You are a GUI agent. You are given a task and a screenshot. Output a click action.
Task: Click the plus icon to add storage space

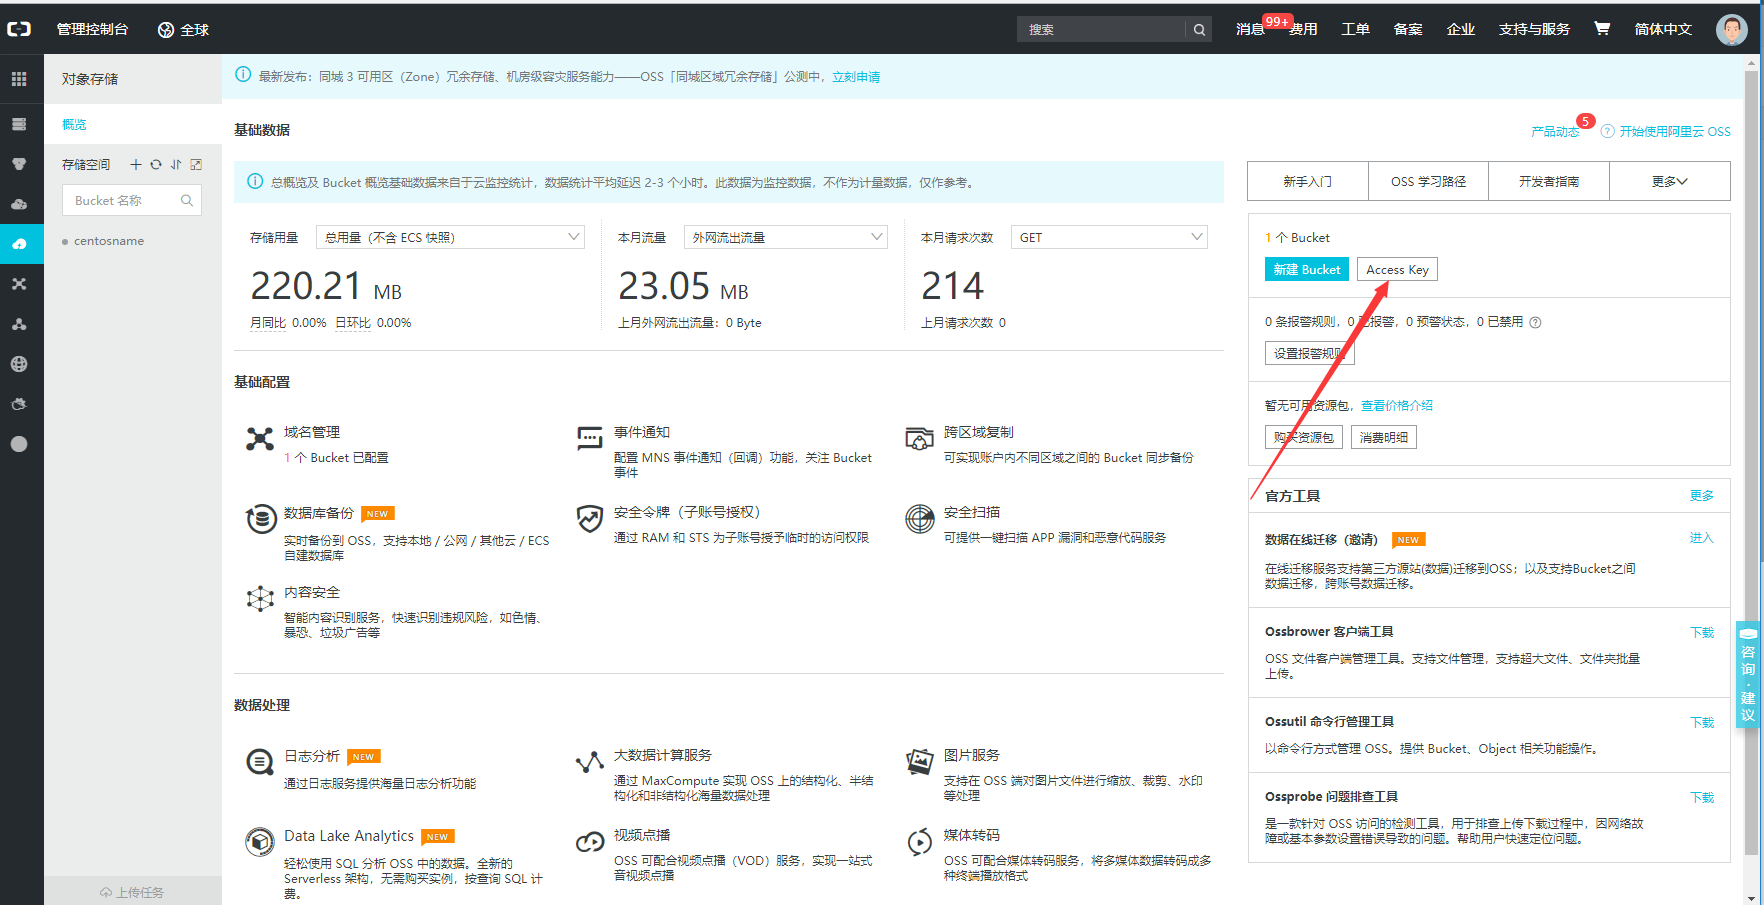(x=136, y=164)
